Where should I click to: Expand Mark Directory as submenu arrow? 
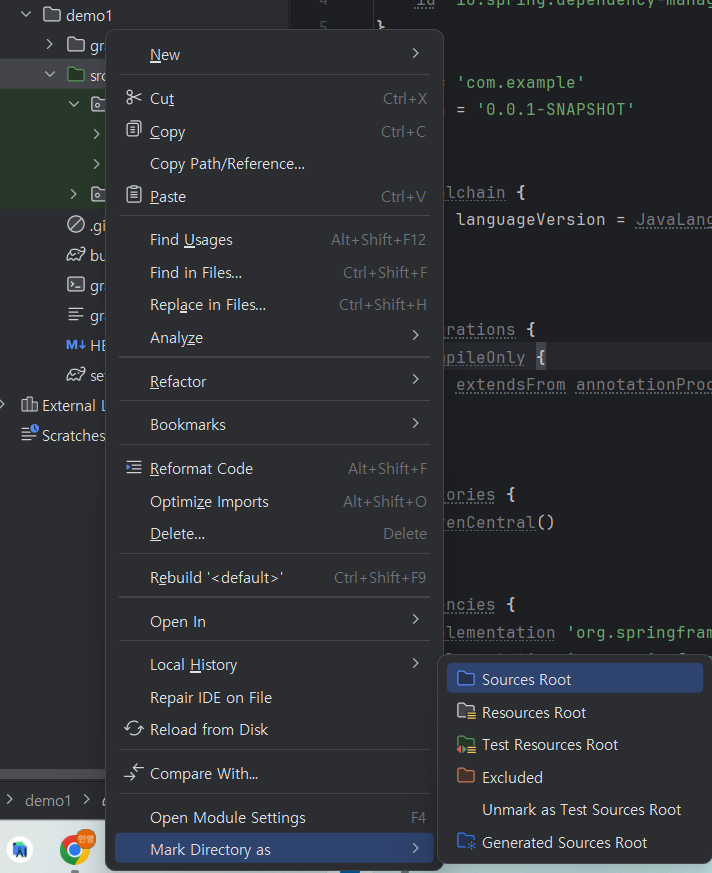pos(415,849)
